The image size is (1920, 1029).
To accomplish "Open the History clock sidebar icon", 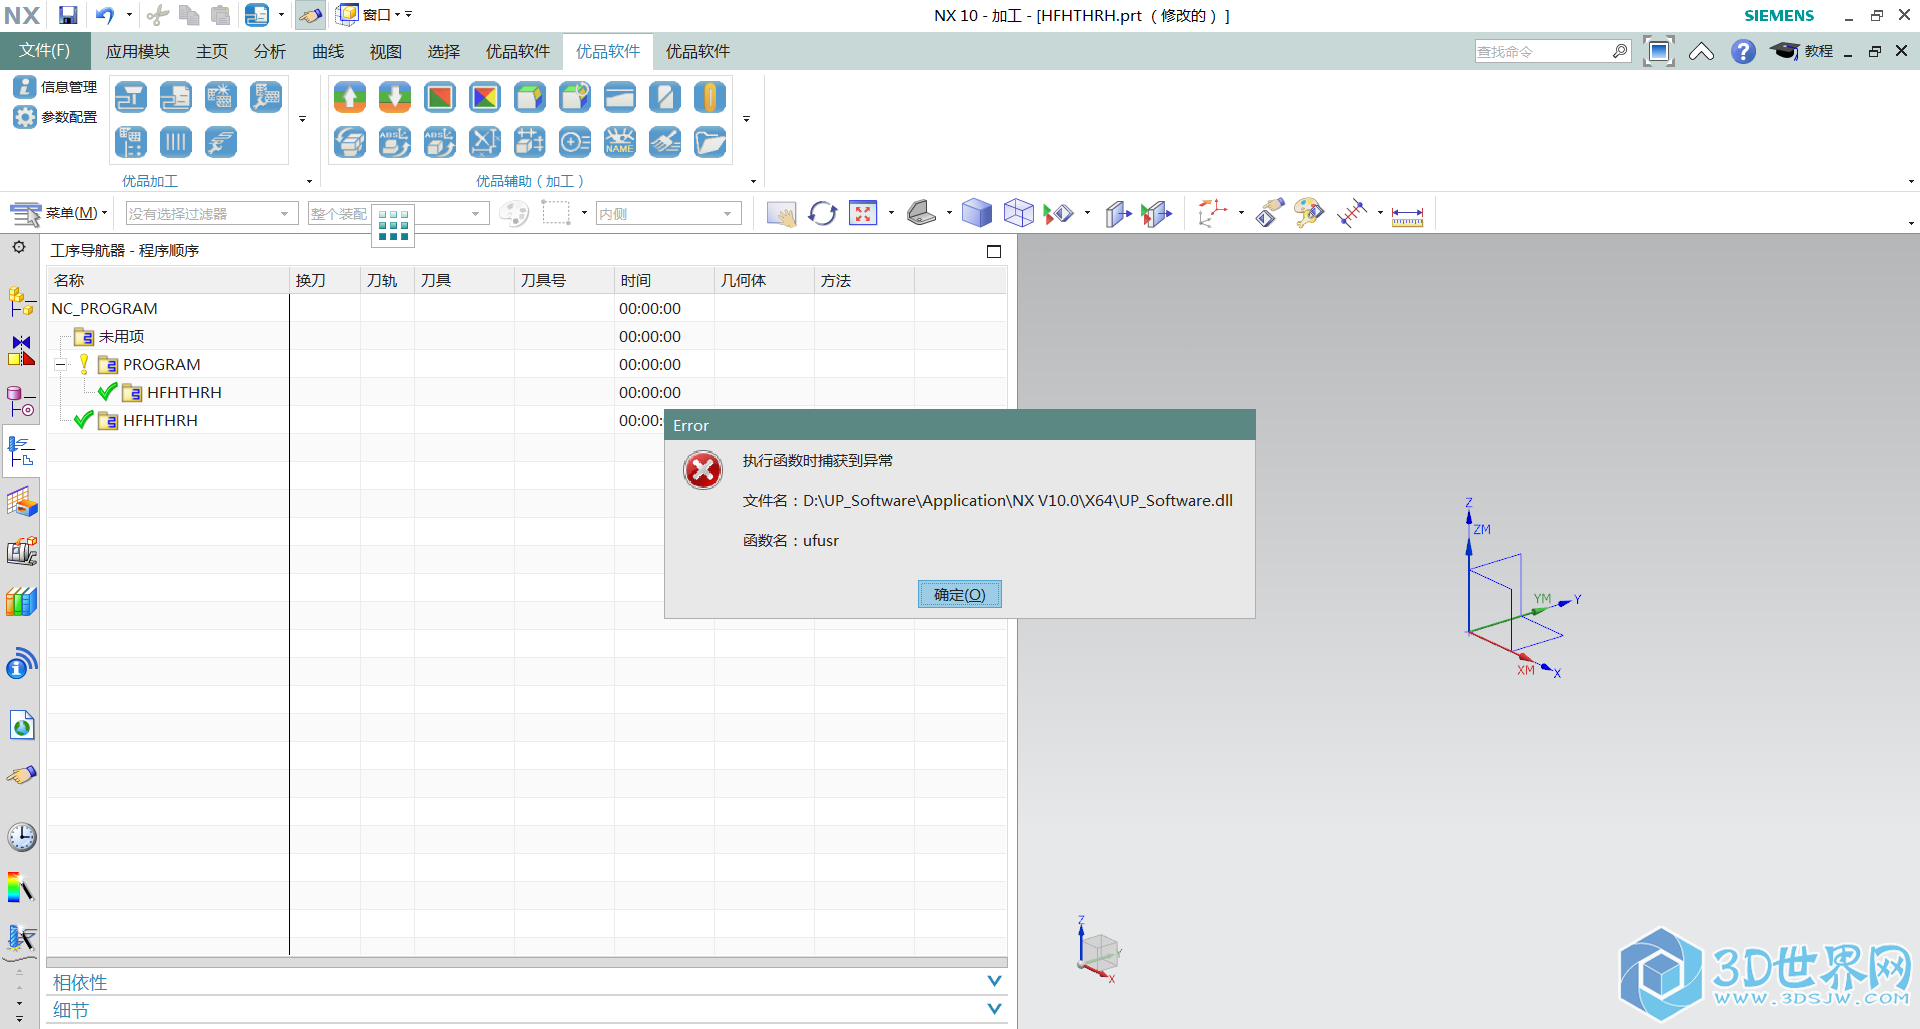I will tap(22, 837).
